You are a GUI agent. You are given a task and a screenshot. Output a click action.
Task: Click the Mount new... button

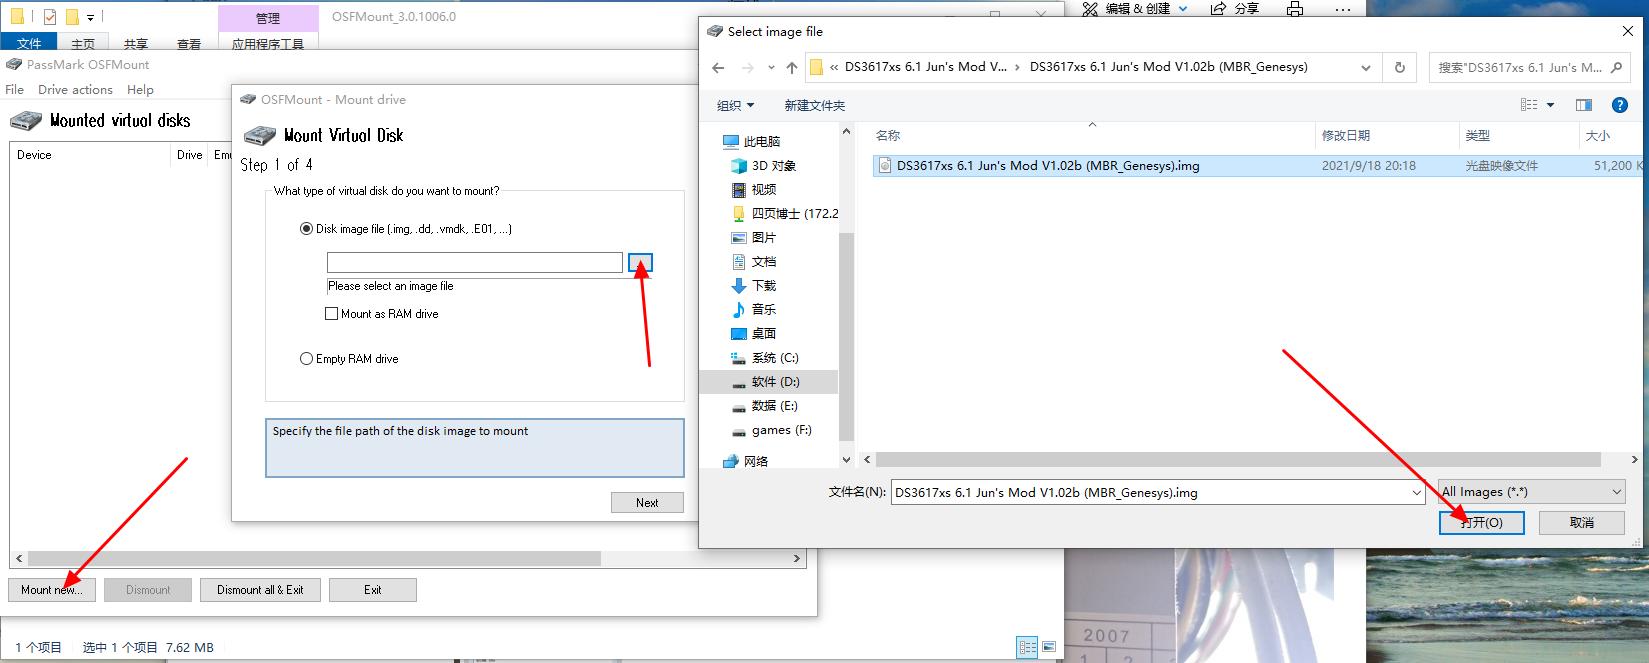click(x=52, y=590)
